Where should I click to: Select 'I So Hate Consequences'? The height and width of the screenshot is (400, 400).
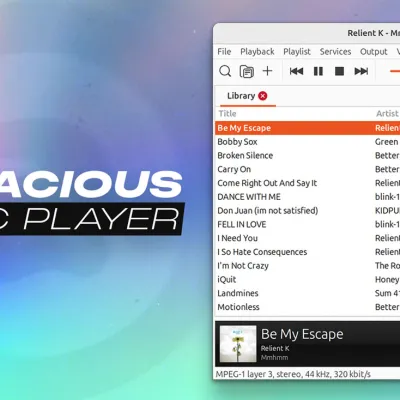click(x=262, y=252)
